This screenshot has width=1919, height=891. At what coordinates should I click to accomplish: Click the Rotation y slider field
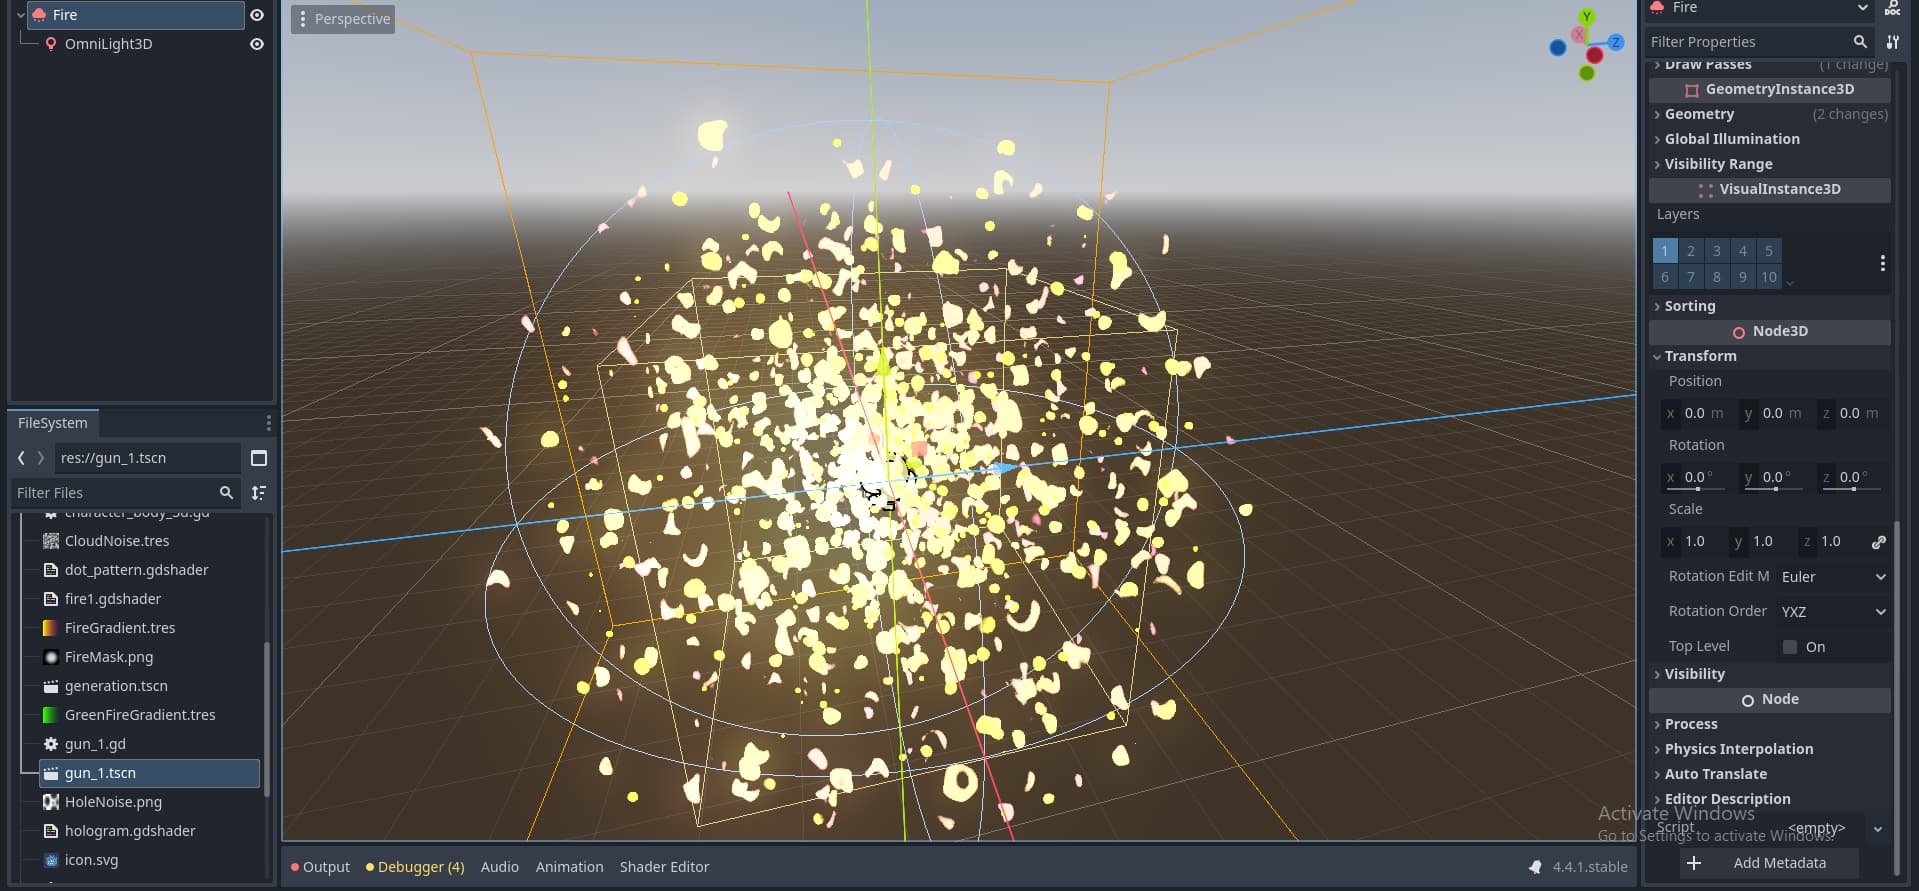(1774, 478)
